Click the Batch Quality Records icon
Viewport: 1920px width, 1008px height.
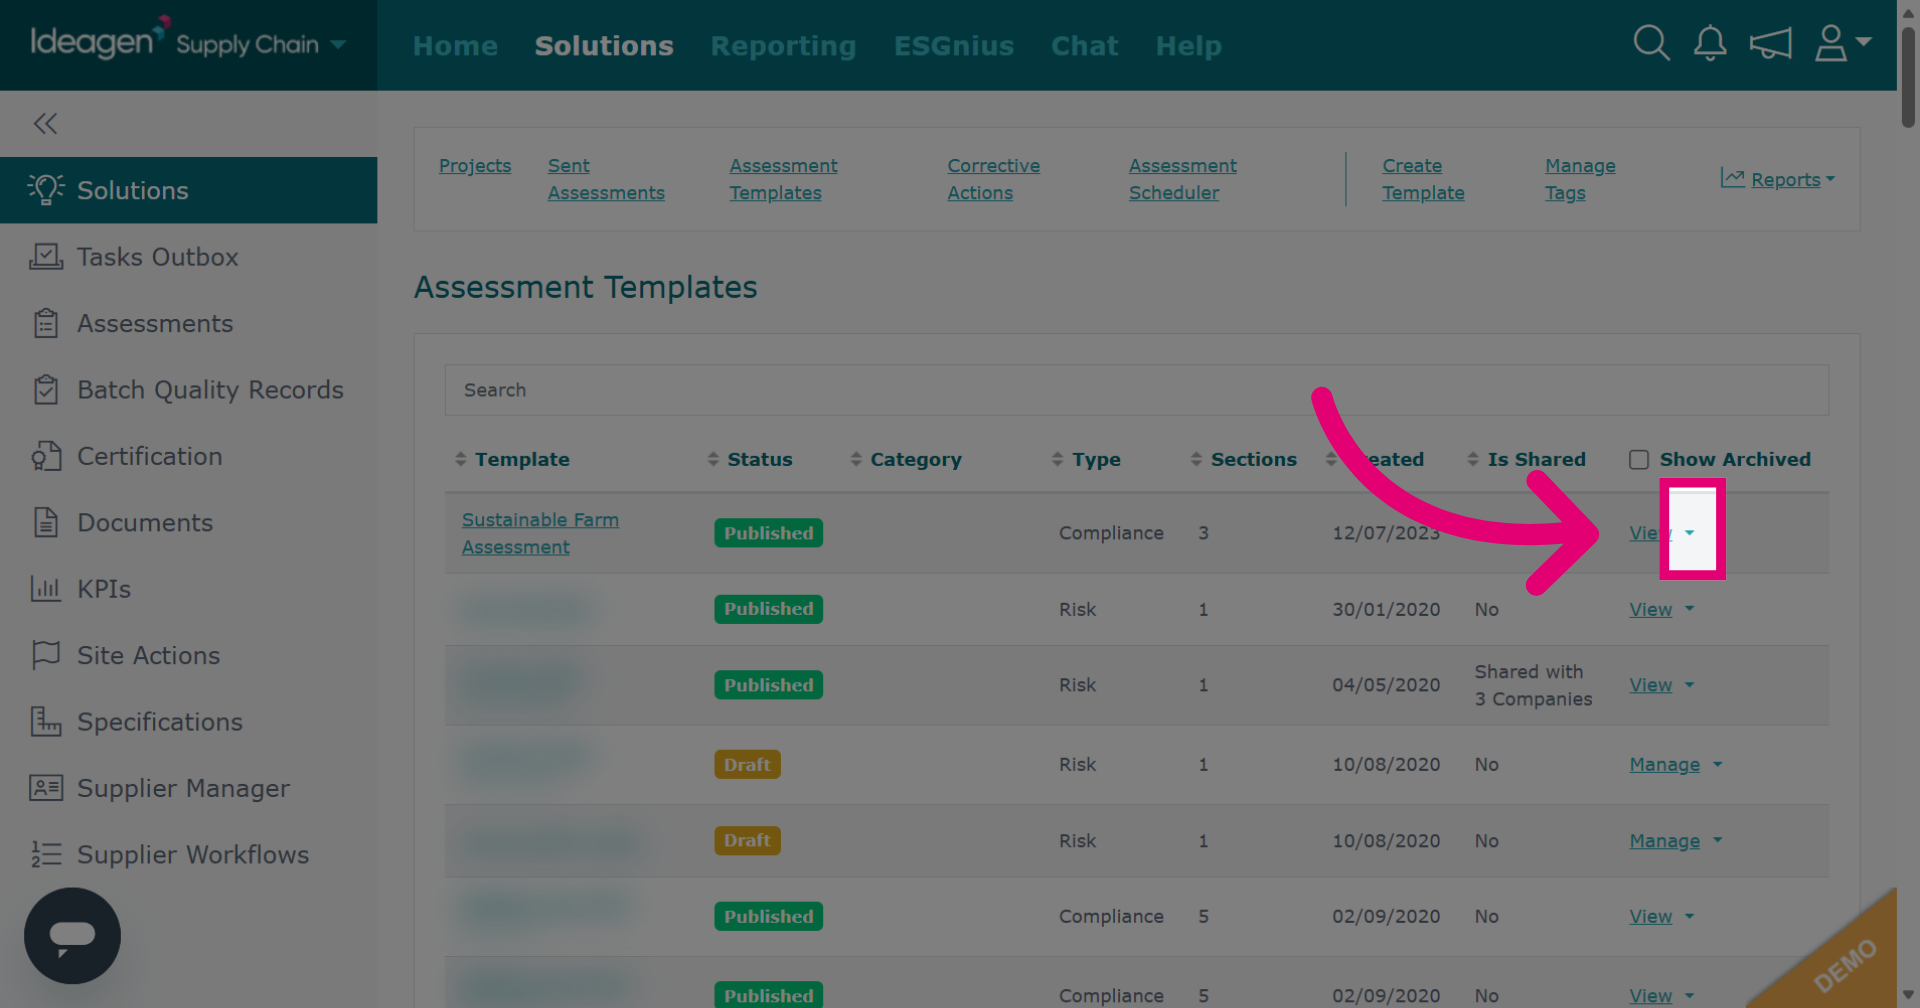click(x=46, y=389)
